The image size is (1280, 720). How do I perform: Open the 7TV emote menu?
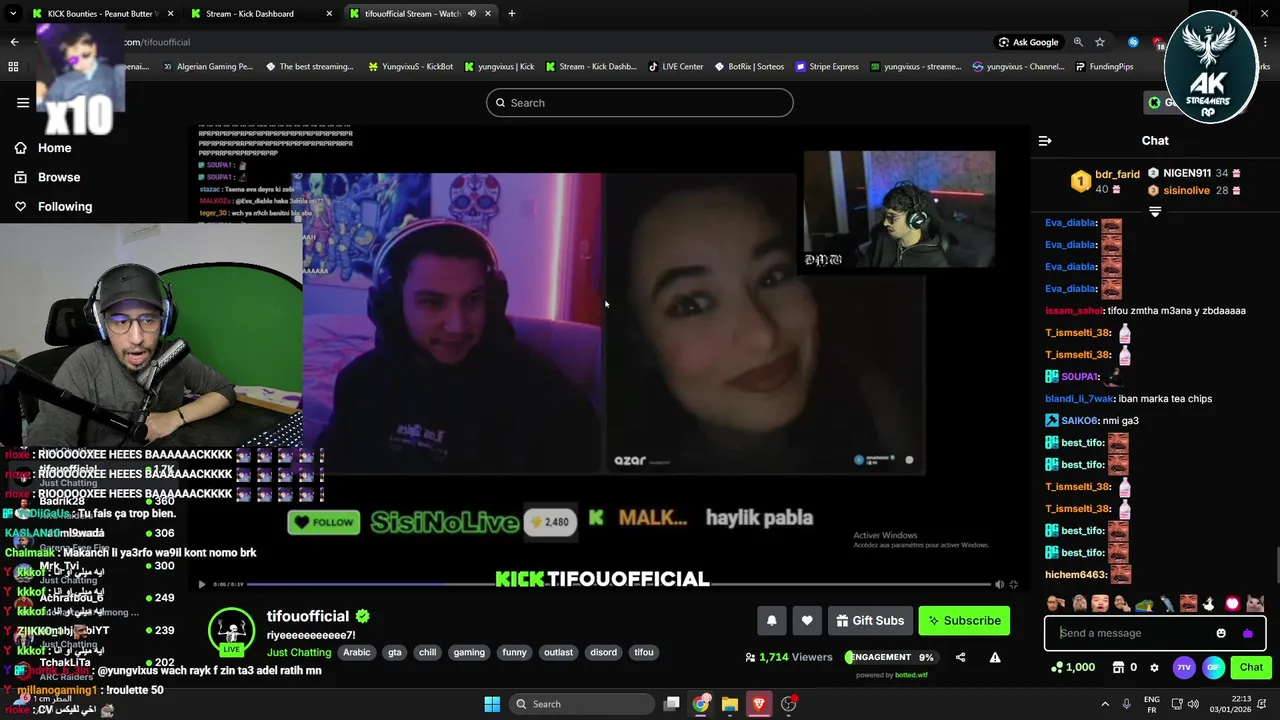pos(1184,667)
